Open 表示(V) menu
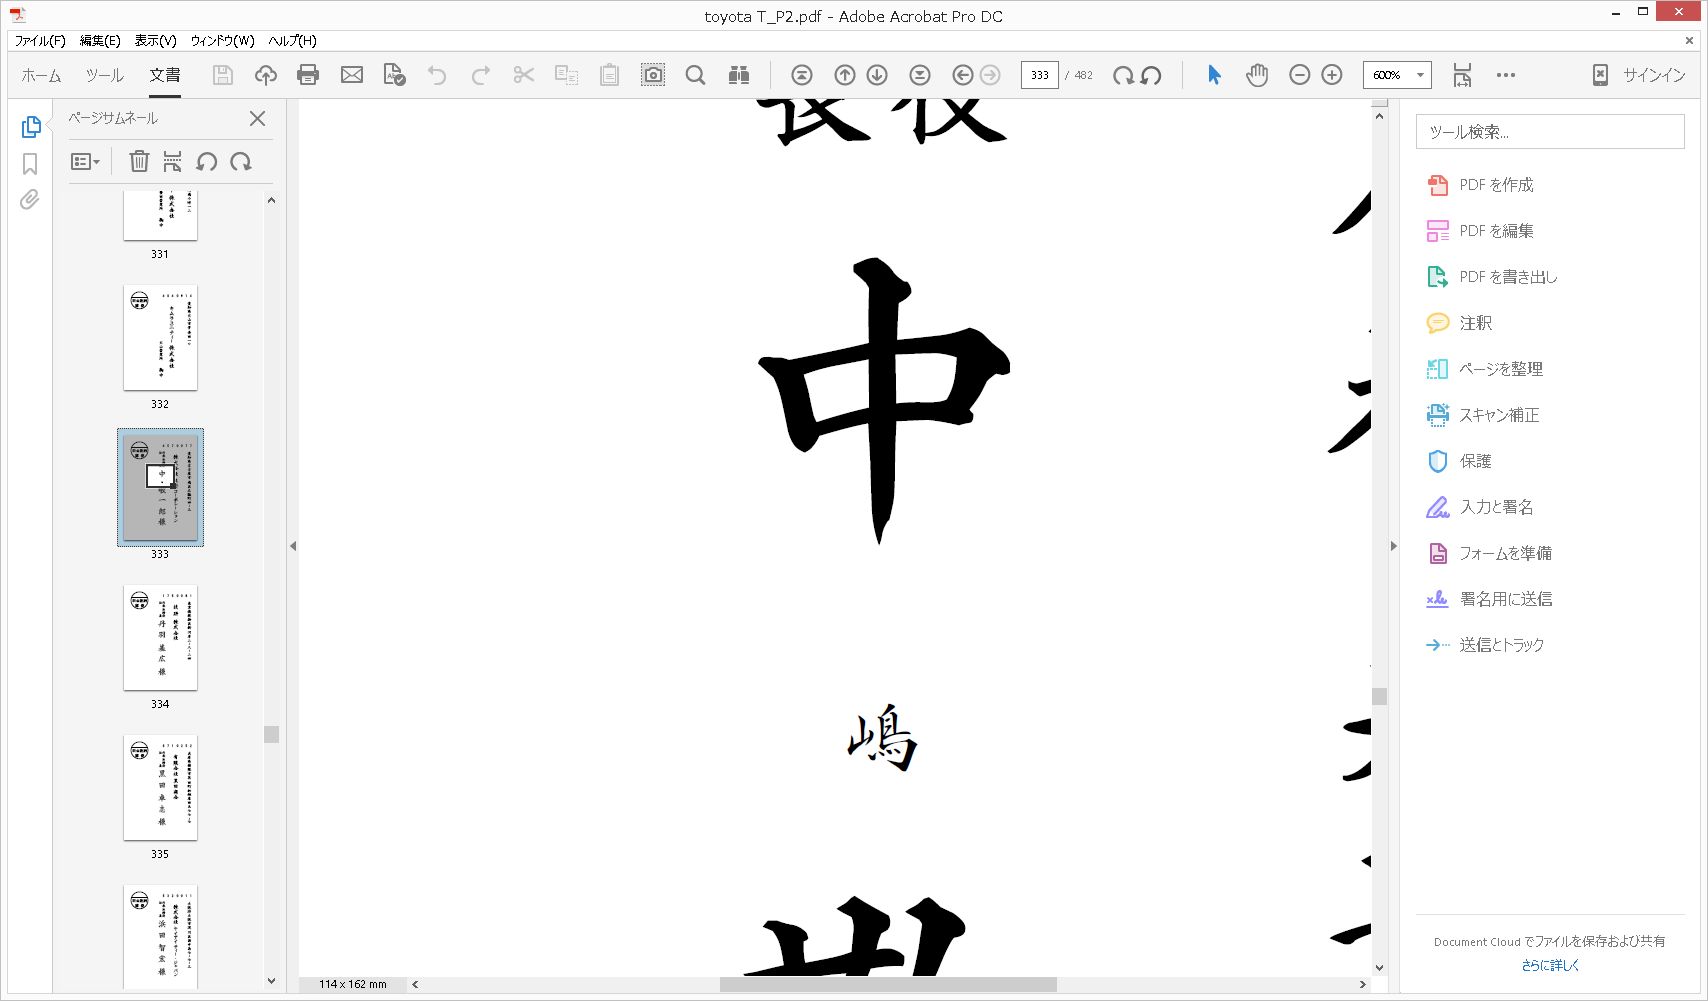Screen dimensions: 1708x1001 point(155,41)
